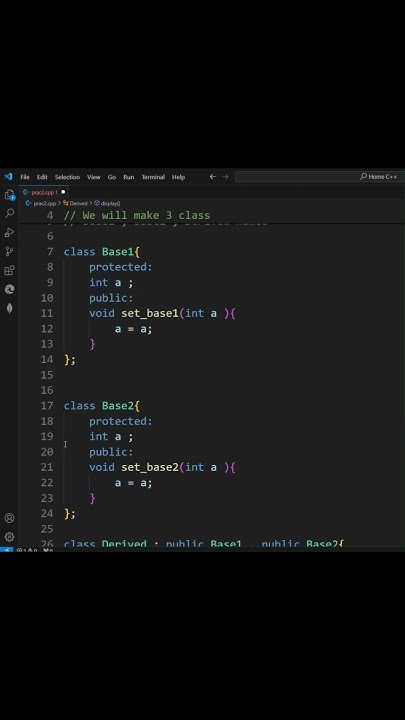The image size is (405, 720).
Task: Open the Go menu
Action: (112, 177)
